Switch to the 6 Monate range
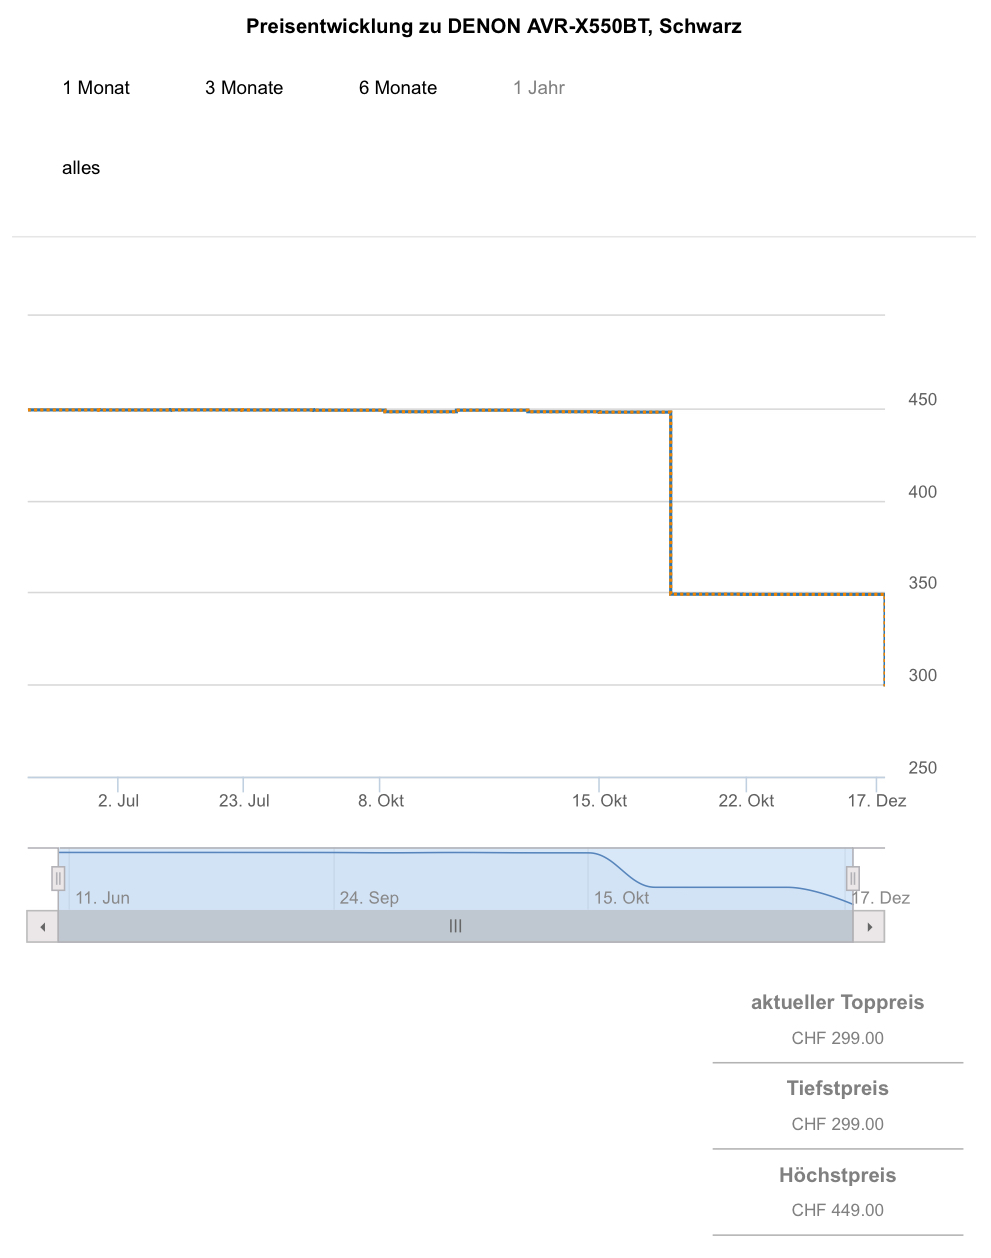Screen dimensions: 991x1258 click(x=398, y=88)
